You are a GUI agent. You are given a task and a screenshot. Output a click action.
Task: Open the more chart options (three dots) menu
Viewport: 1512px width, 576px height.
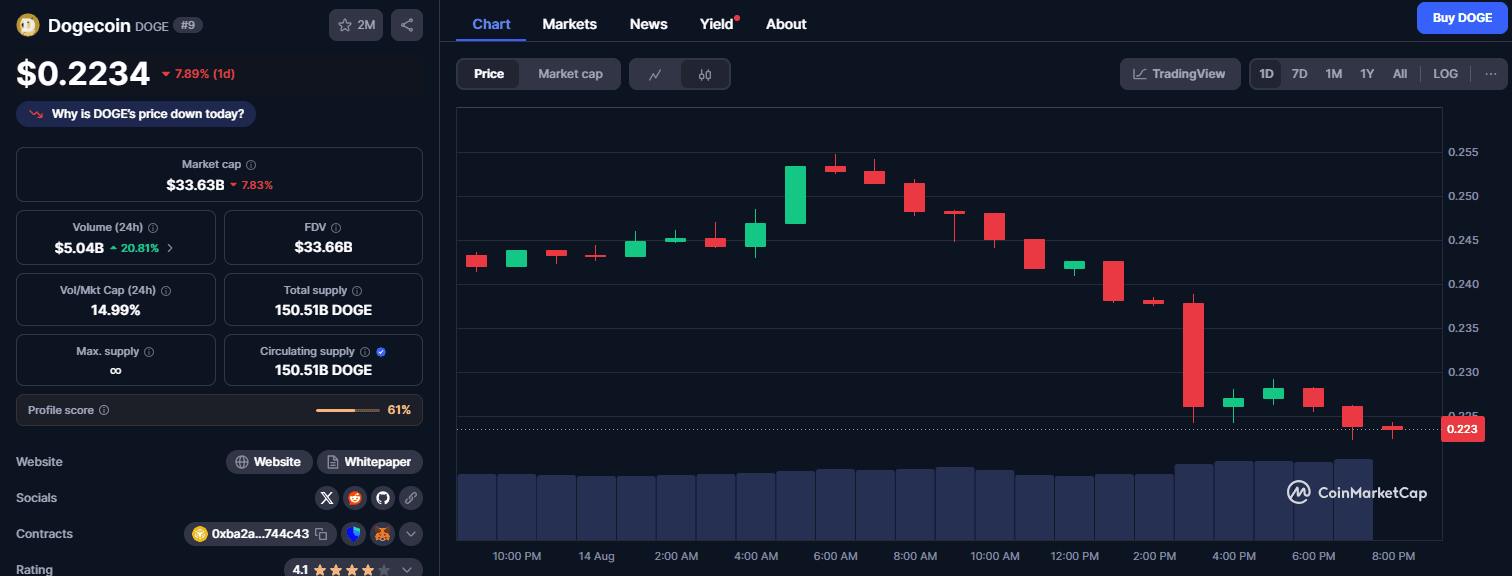tap(1490, 74)
